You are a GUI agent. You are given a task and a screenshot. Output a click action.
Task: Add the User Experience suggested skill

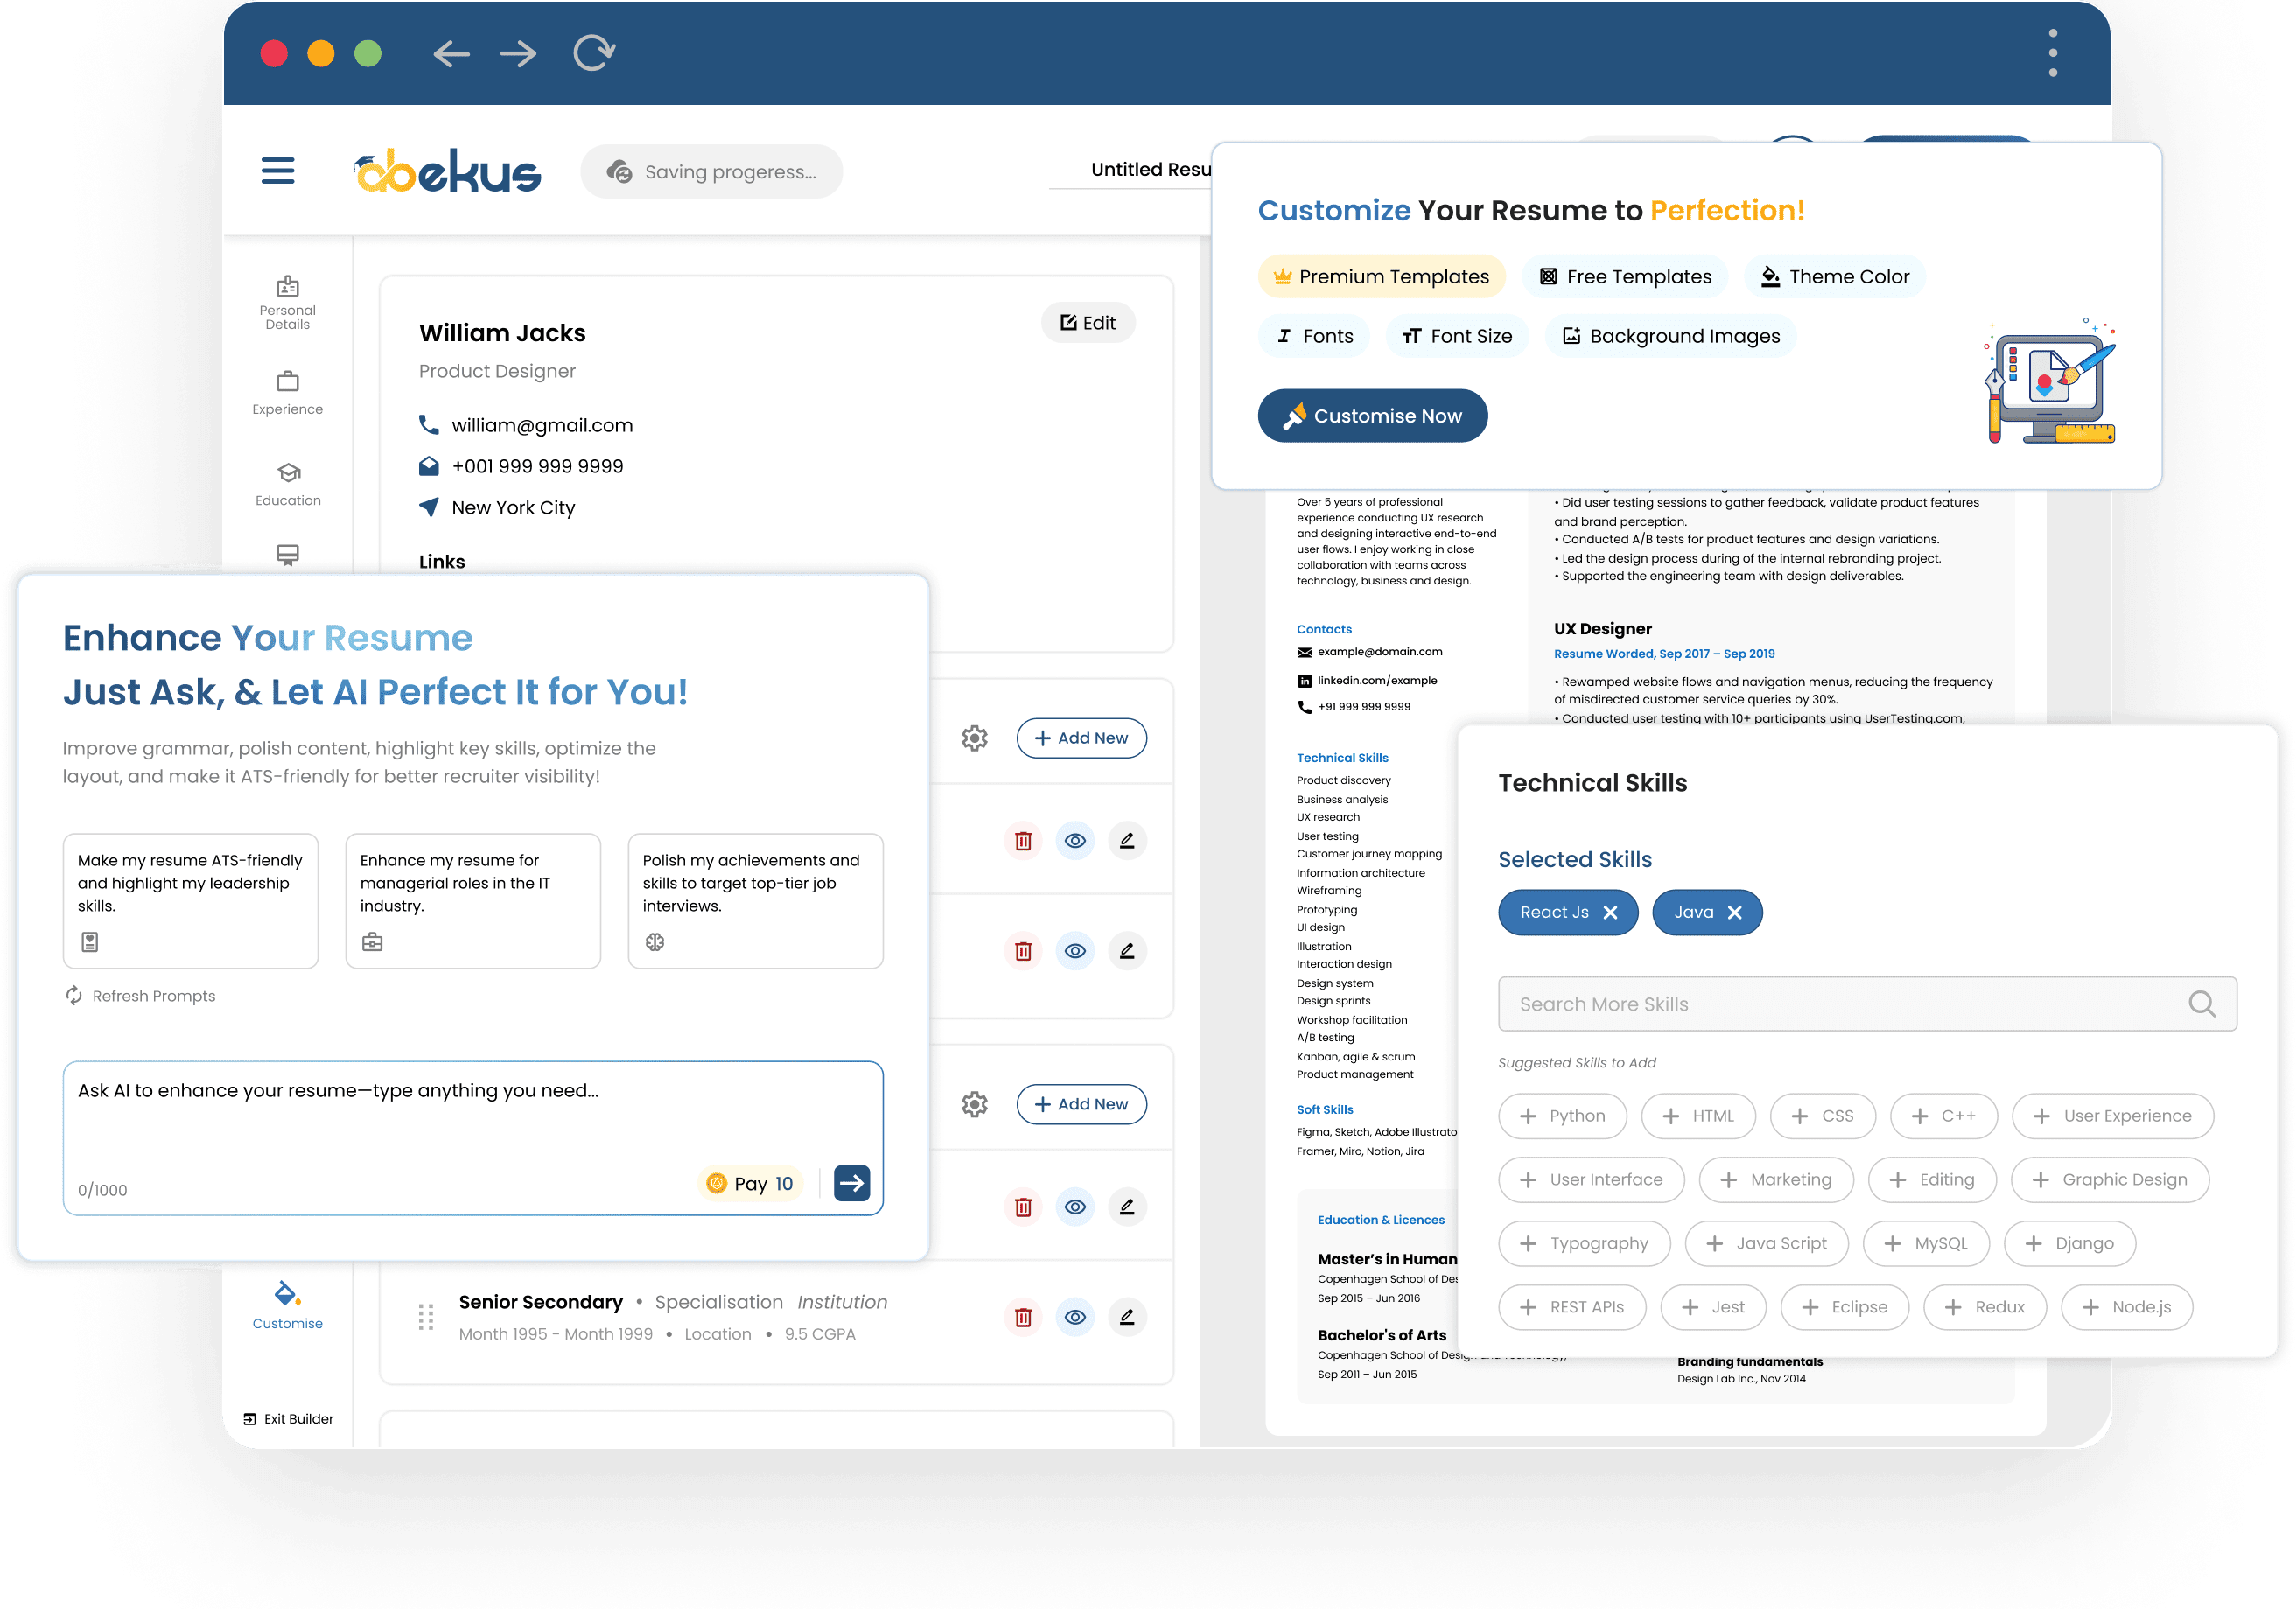coord(2113,1115)
